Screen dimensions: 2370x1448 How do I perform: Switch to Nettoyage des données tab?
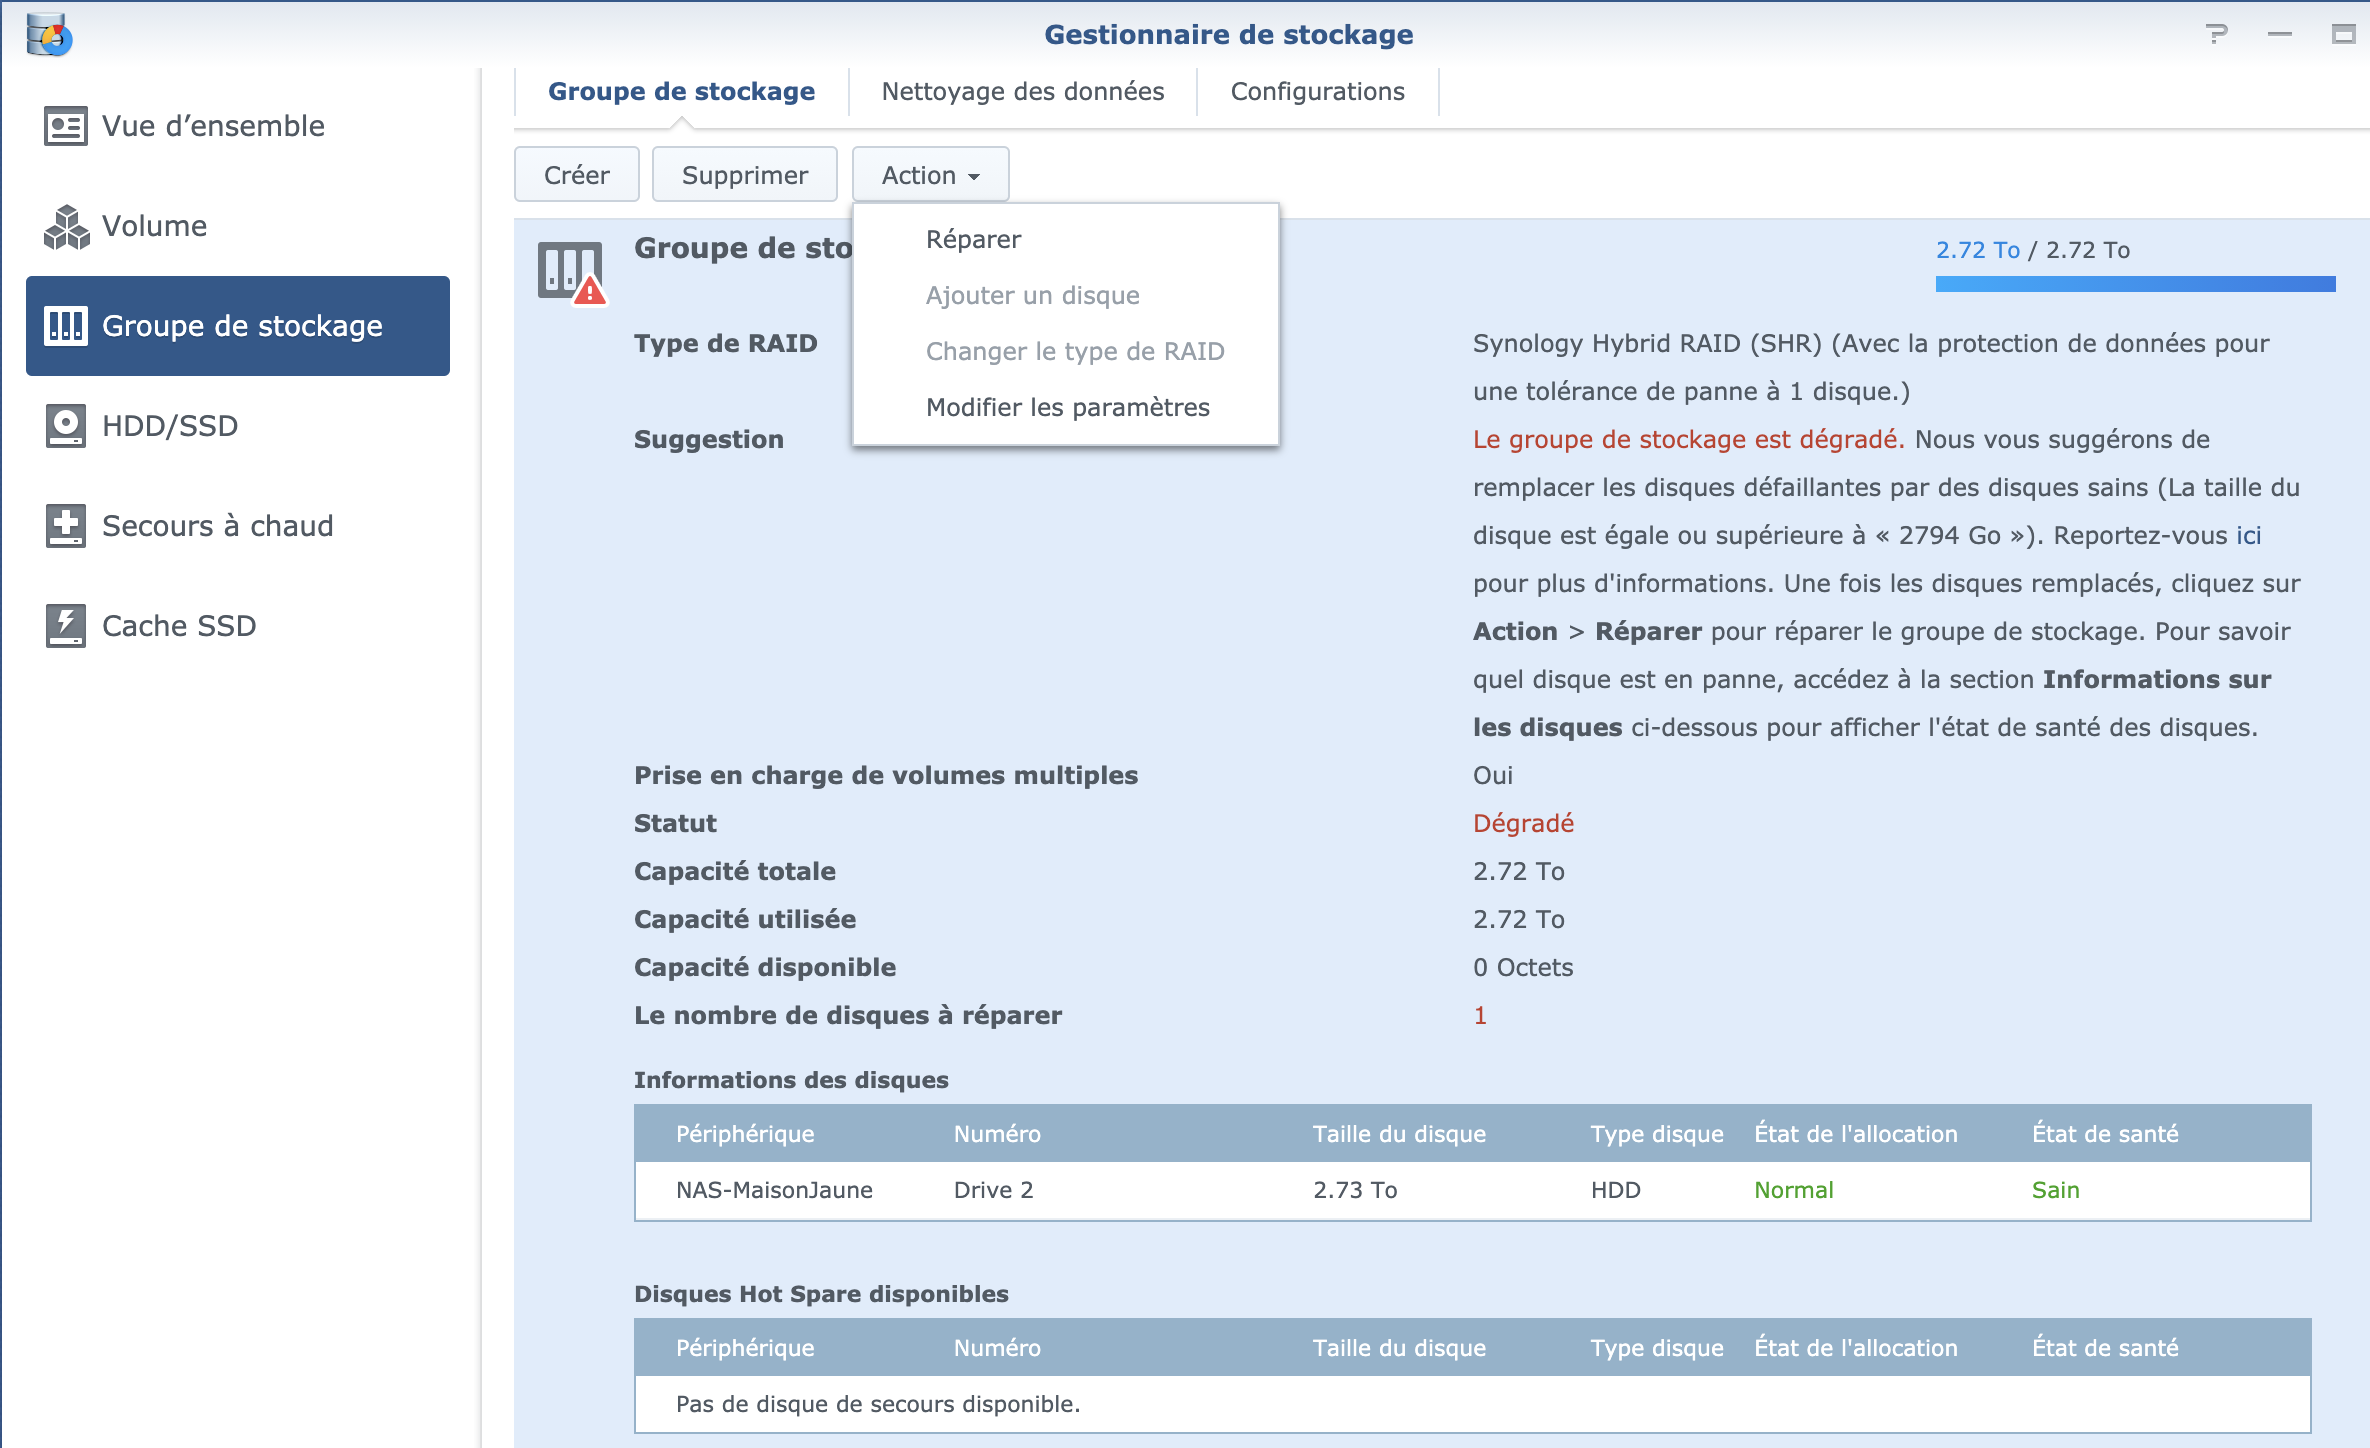[x=1022, y=92]
